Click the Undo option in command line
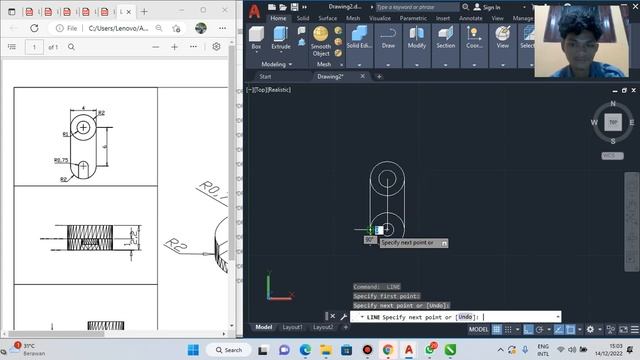The width and height of the screenshot is (640, 360). [465, 317]
